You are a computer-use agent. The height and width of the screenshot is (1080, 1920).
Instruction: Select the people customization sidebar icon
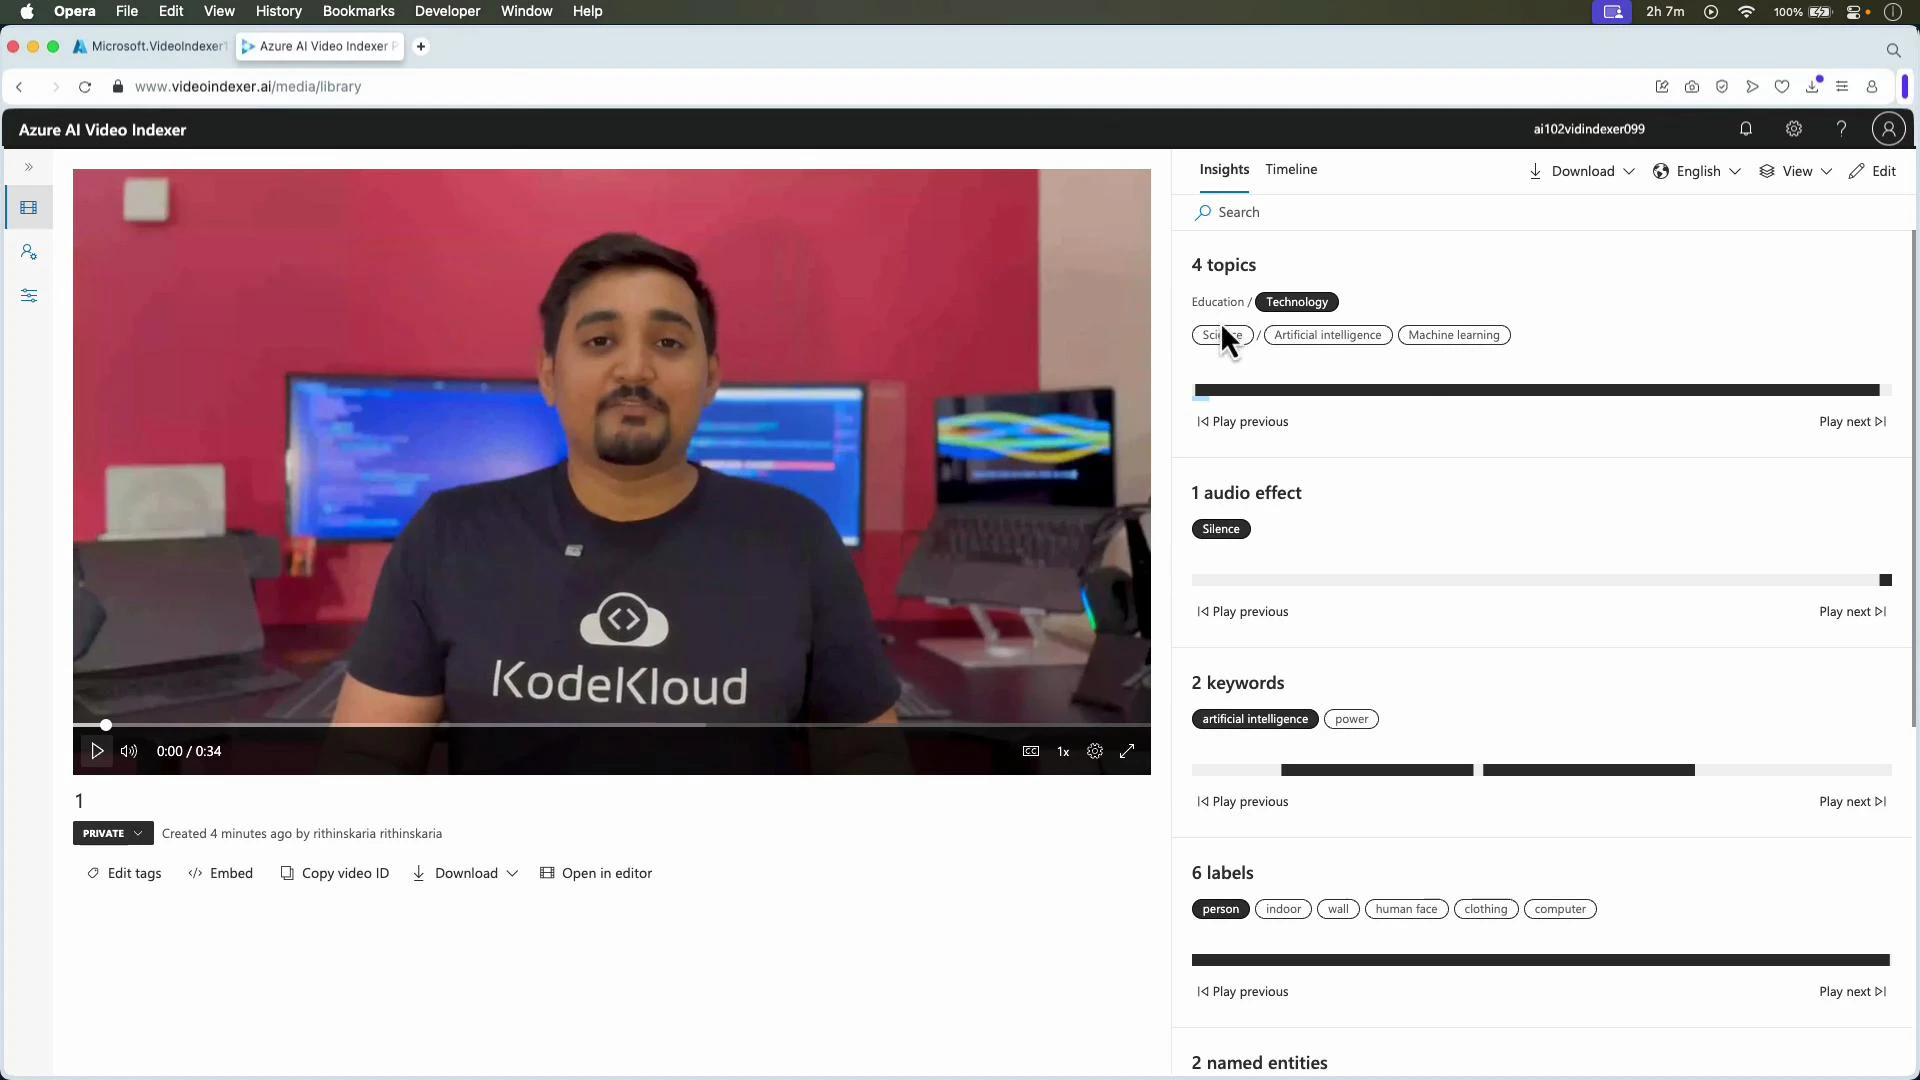point(29,251)
